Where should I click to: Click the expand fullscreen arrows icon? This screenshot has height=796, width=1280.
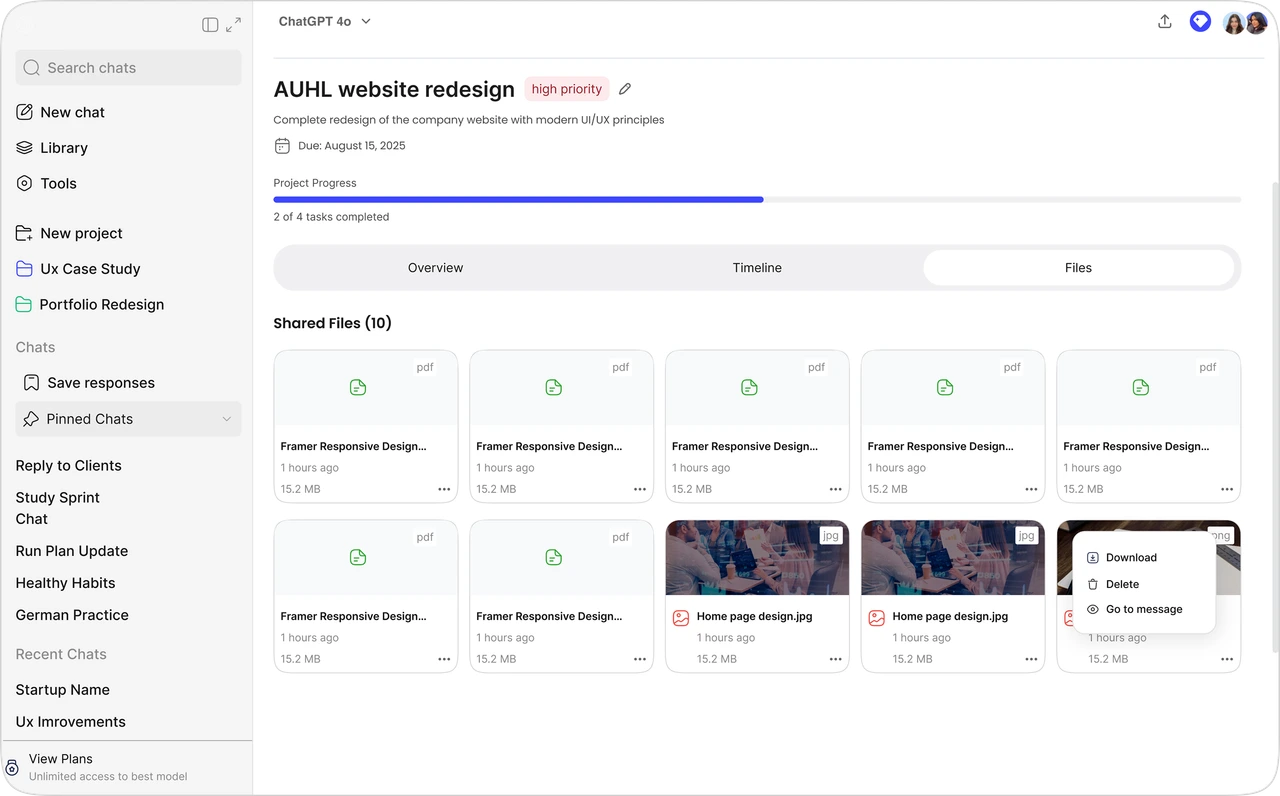pos(234,25)
